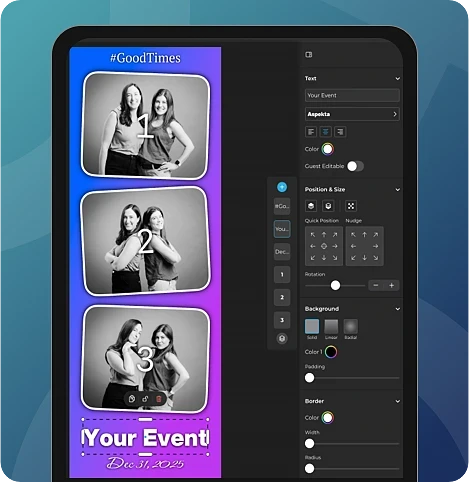Delete selected element with red trash icon
Viewport: 469px width, 482px height.
point(159,399)
